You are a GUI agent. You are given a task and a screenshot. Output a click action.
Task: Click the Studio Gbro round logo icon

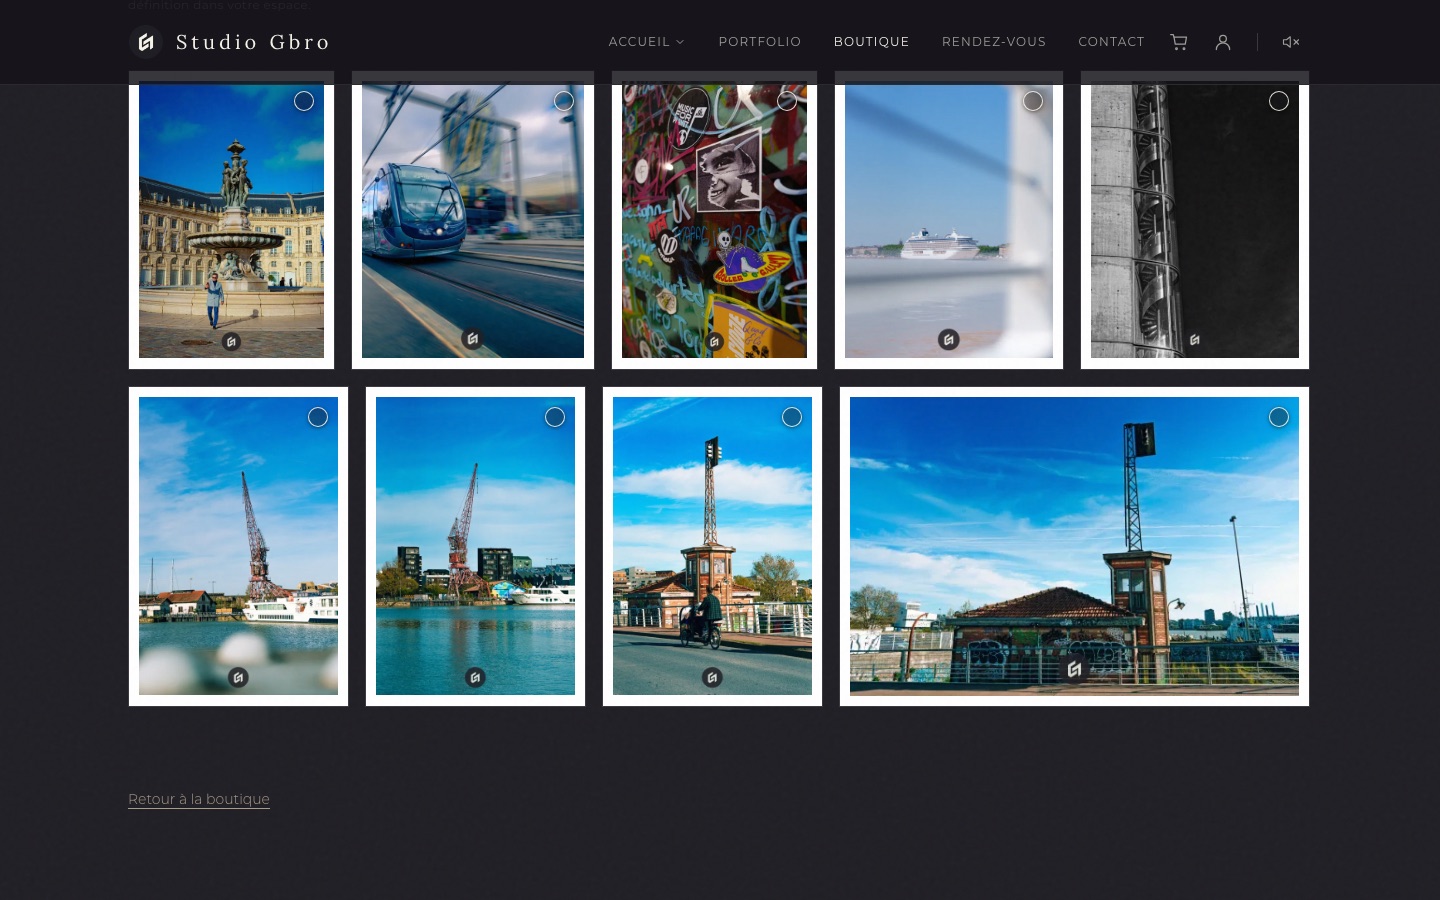[146, 42]
